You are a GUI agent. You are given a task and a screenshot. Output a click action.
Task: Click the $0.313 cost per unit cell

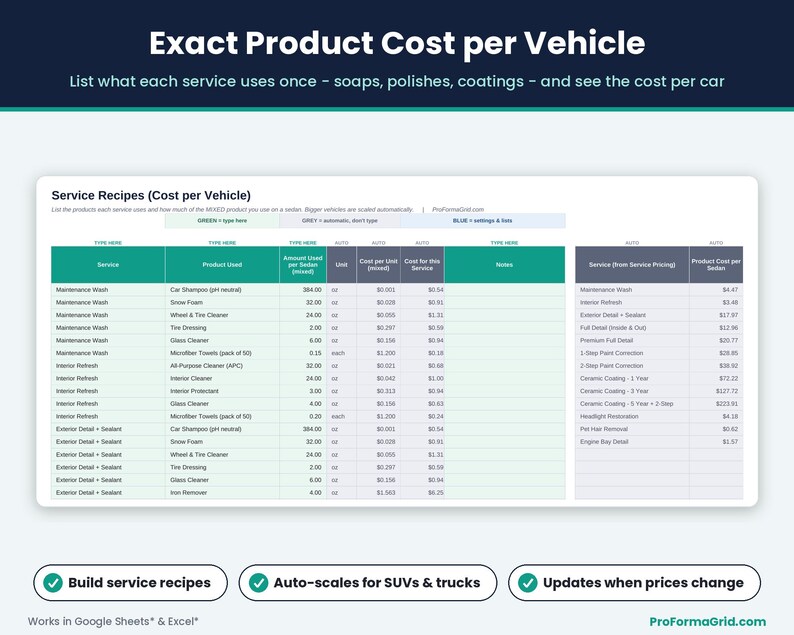[378, 391]
